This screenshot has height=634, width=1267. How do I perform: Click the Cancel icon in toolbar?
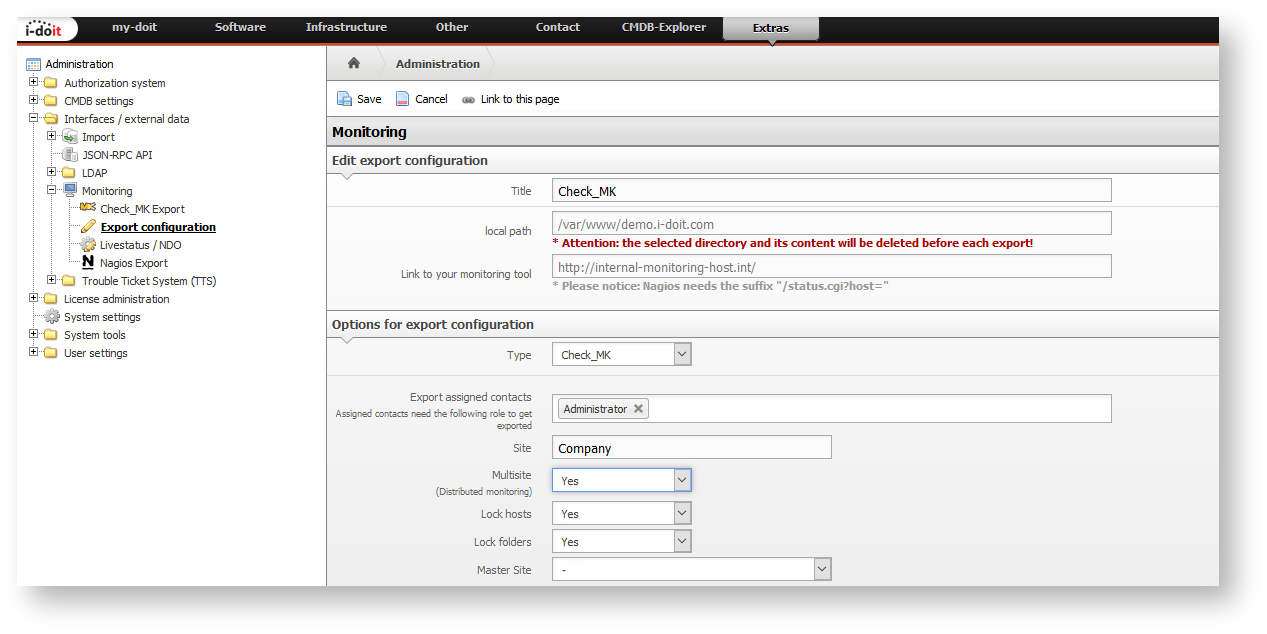point(403,99)
